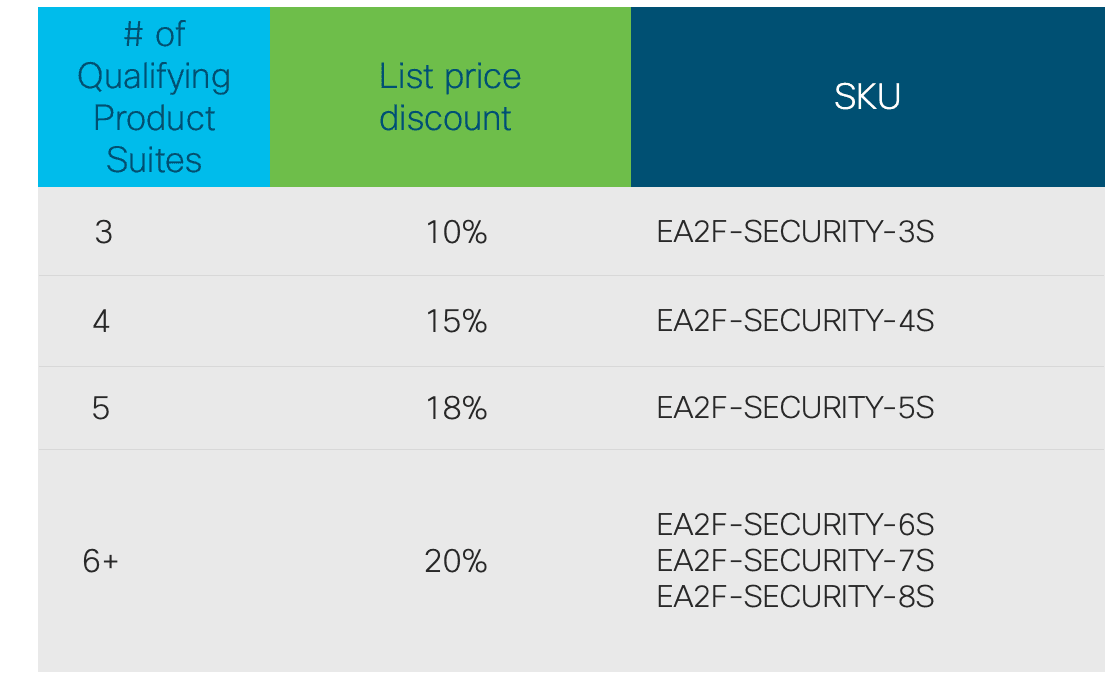Select the 18% discount cell
Screen dimensions: 1114x677
click(456, 408)
